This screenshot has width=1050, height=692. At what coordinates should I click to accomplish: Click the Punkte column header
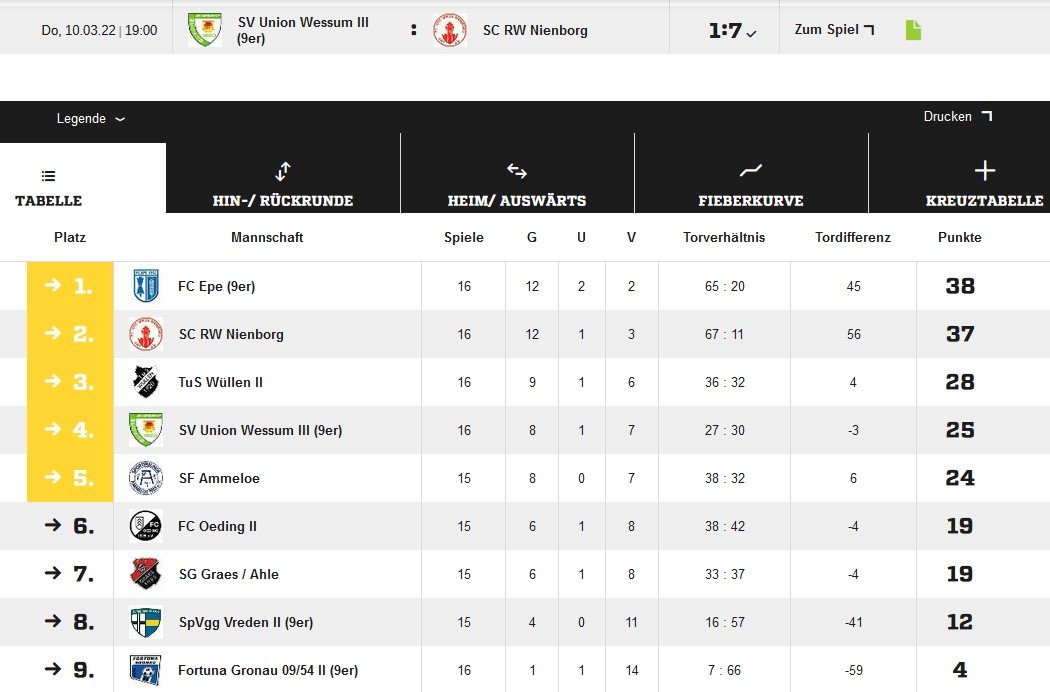[x=959, y=237]
